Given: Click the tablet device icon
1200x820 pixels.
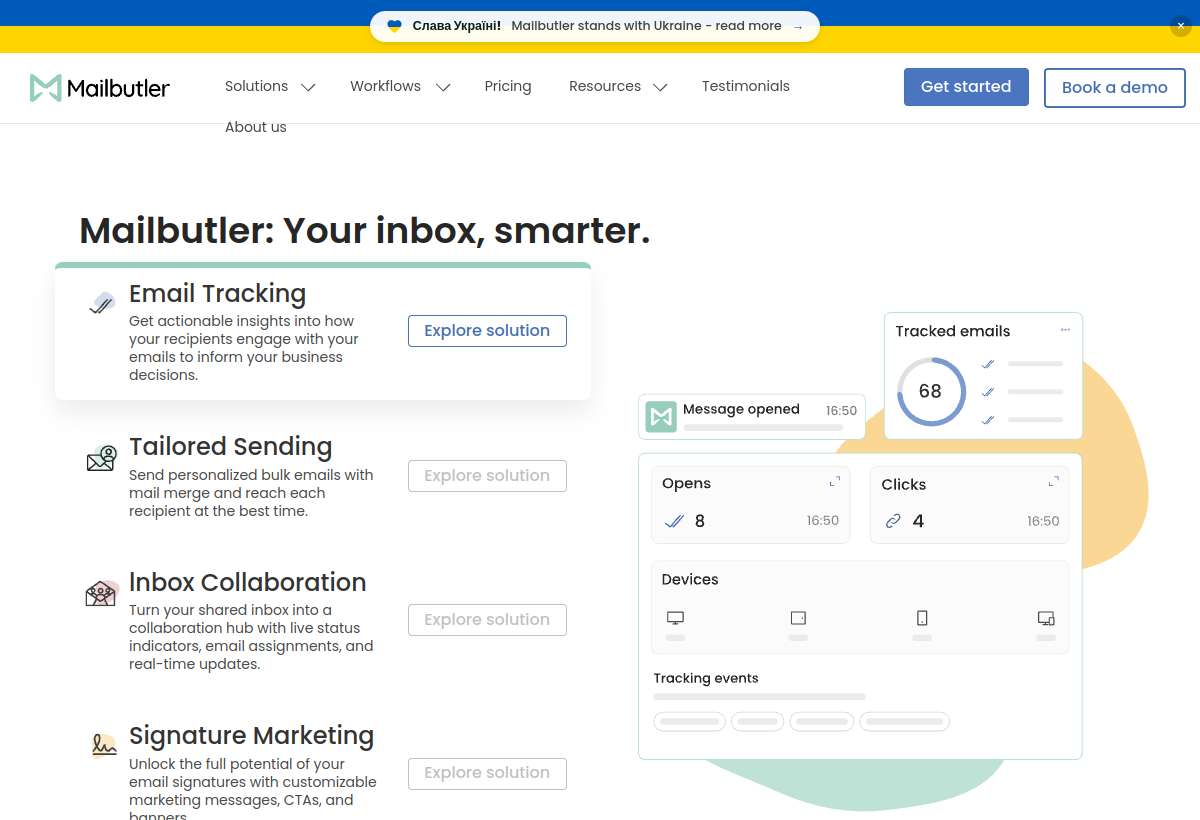Looking at the screenshot, I should 798,618.
